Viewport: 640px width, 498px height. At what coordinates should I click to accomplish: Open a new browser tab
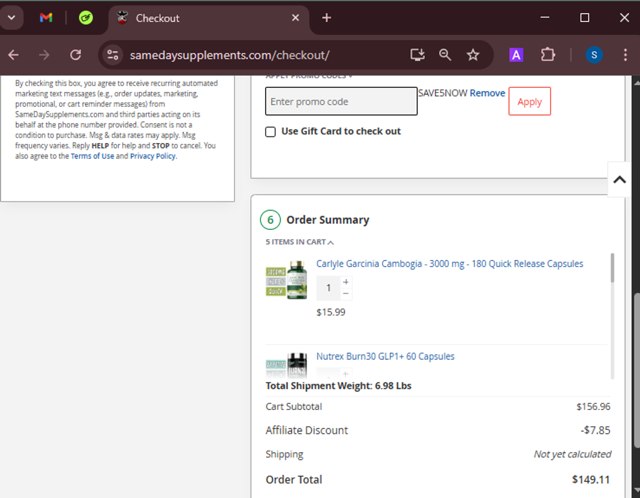coord(326,18)
